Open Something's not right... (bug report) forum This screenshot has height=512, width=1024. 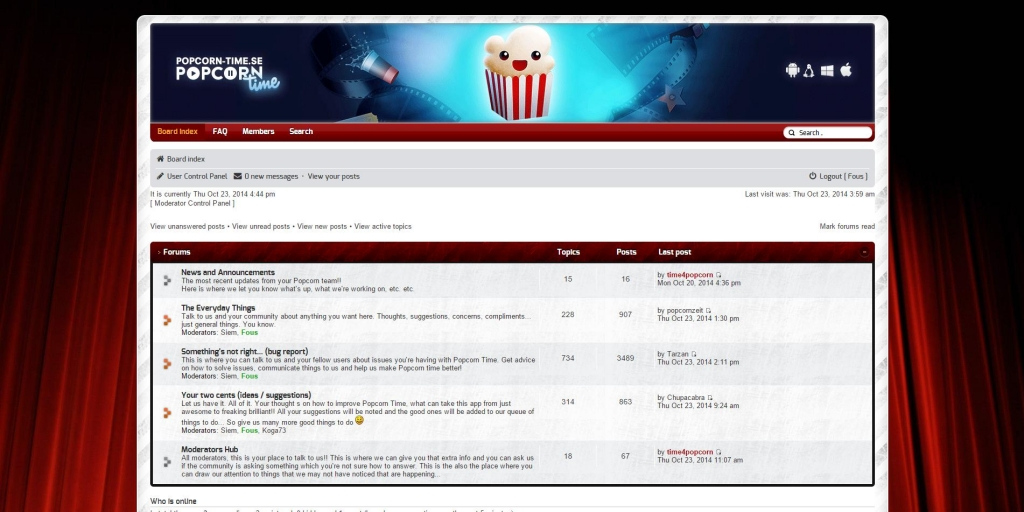tap(244, 351)
